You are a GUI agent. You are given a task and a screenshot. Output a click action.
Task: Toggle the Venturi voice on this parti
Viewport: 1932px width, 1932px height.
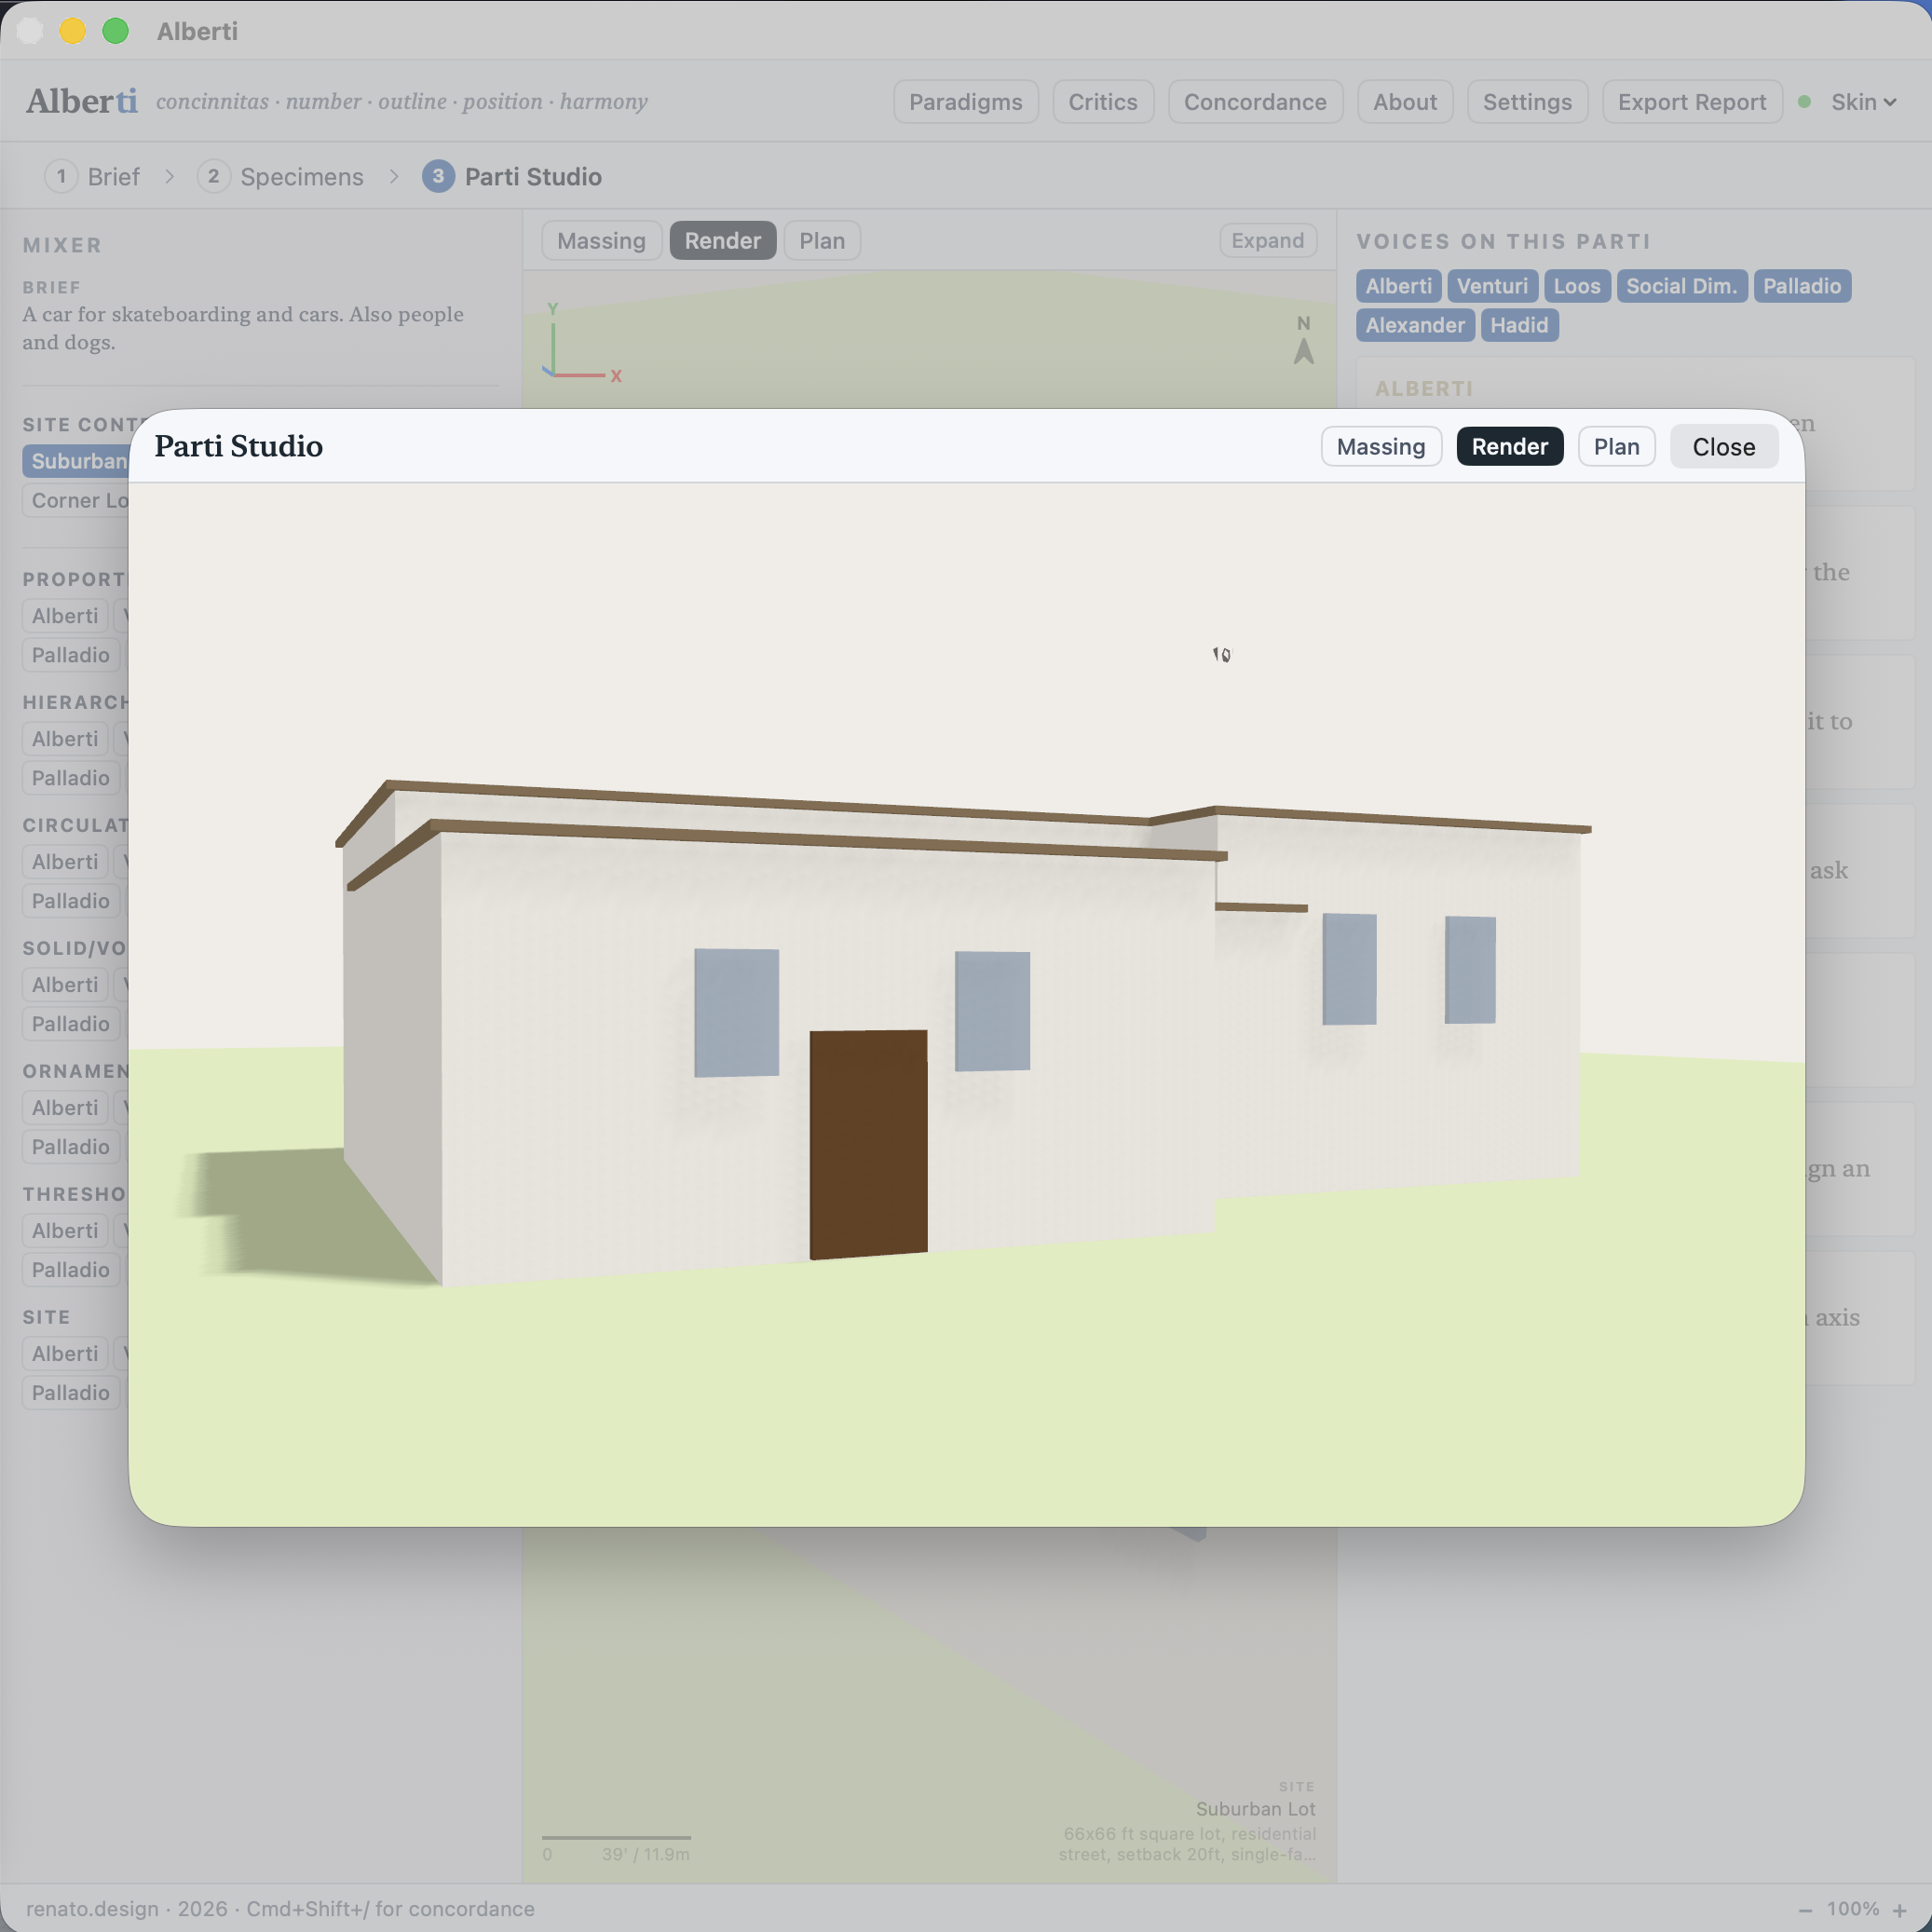[1492, 286]
